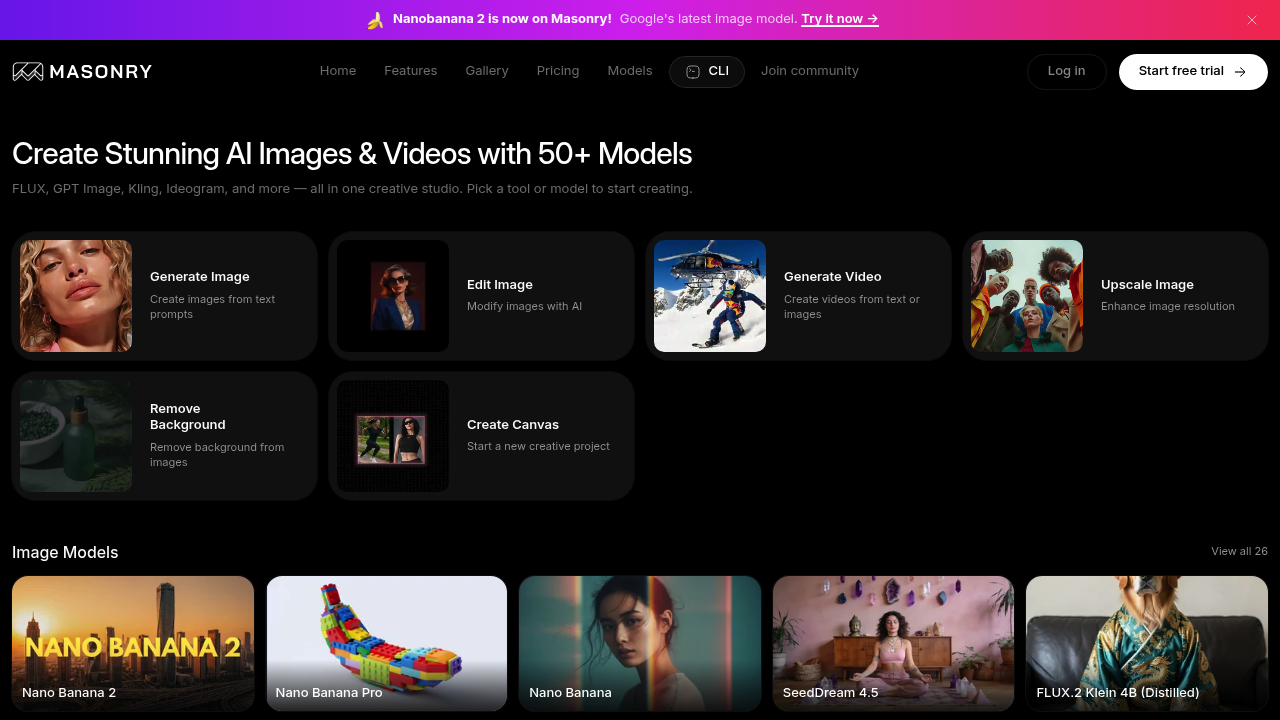Click the Generate Video helicopter thumbnail icon

pos(710,295)
